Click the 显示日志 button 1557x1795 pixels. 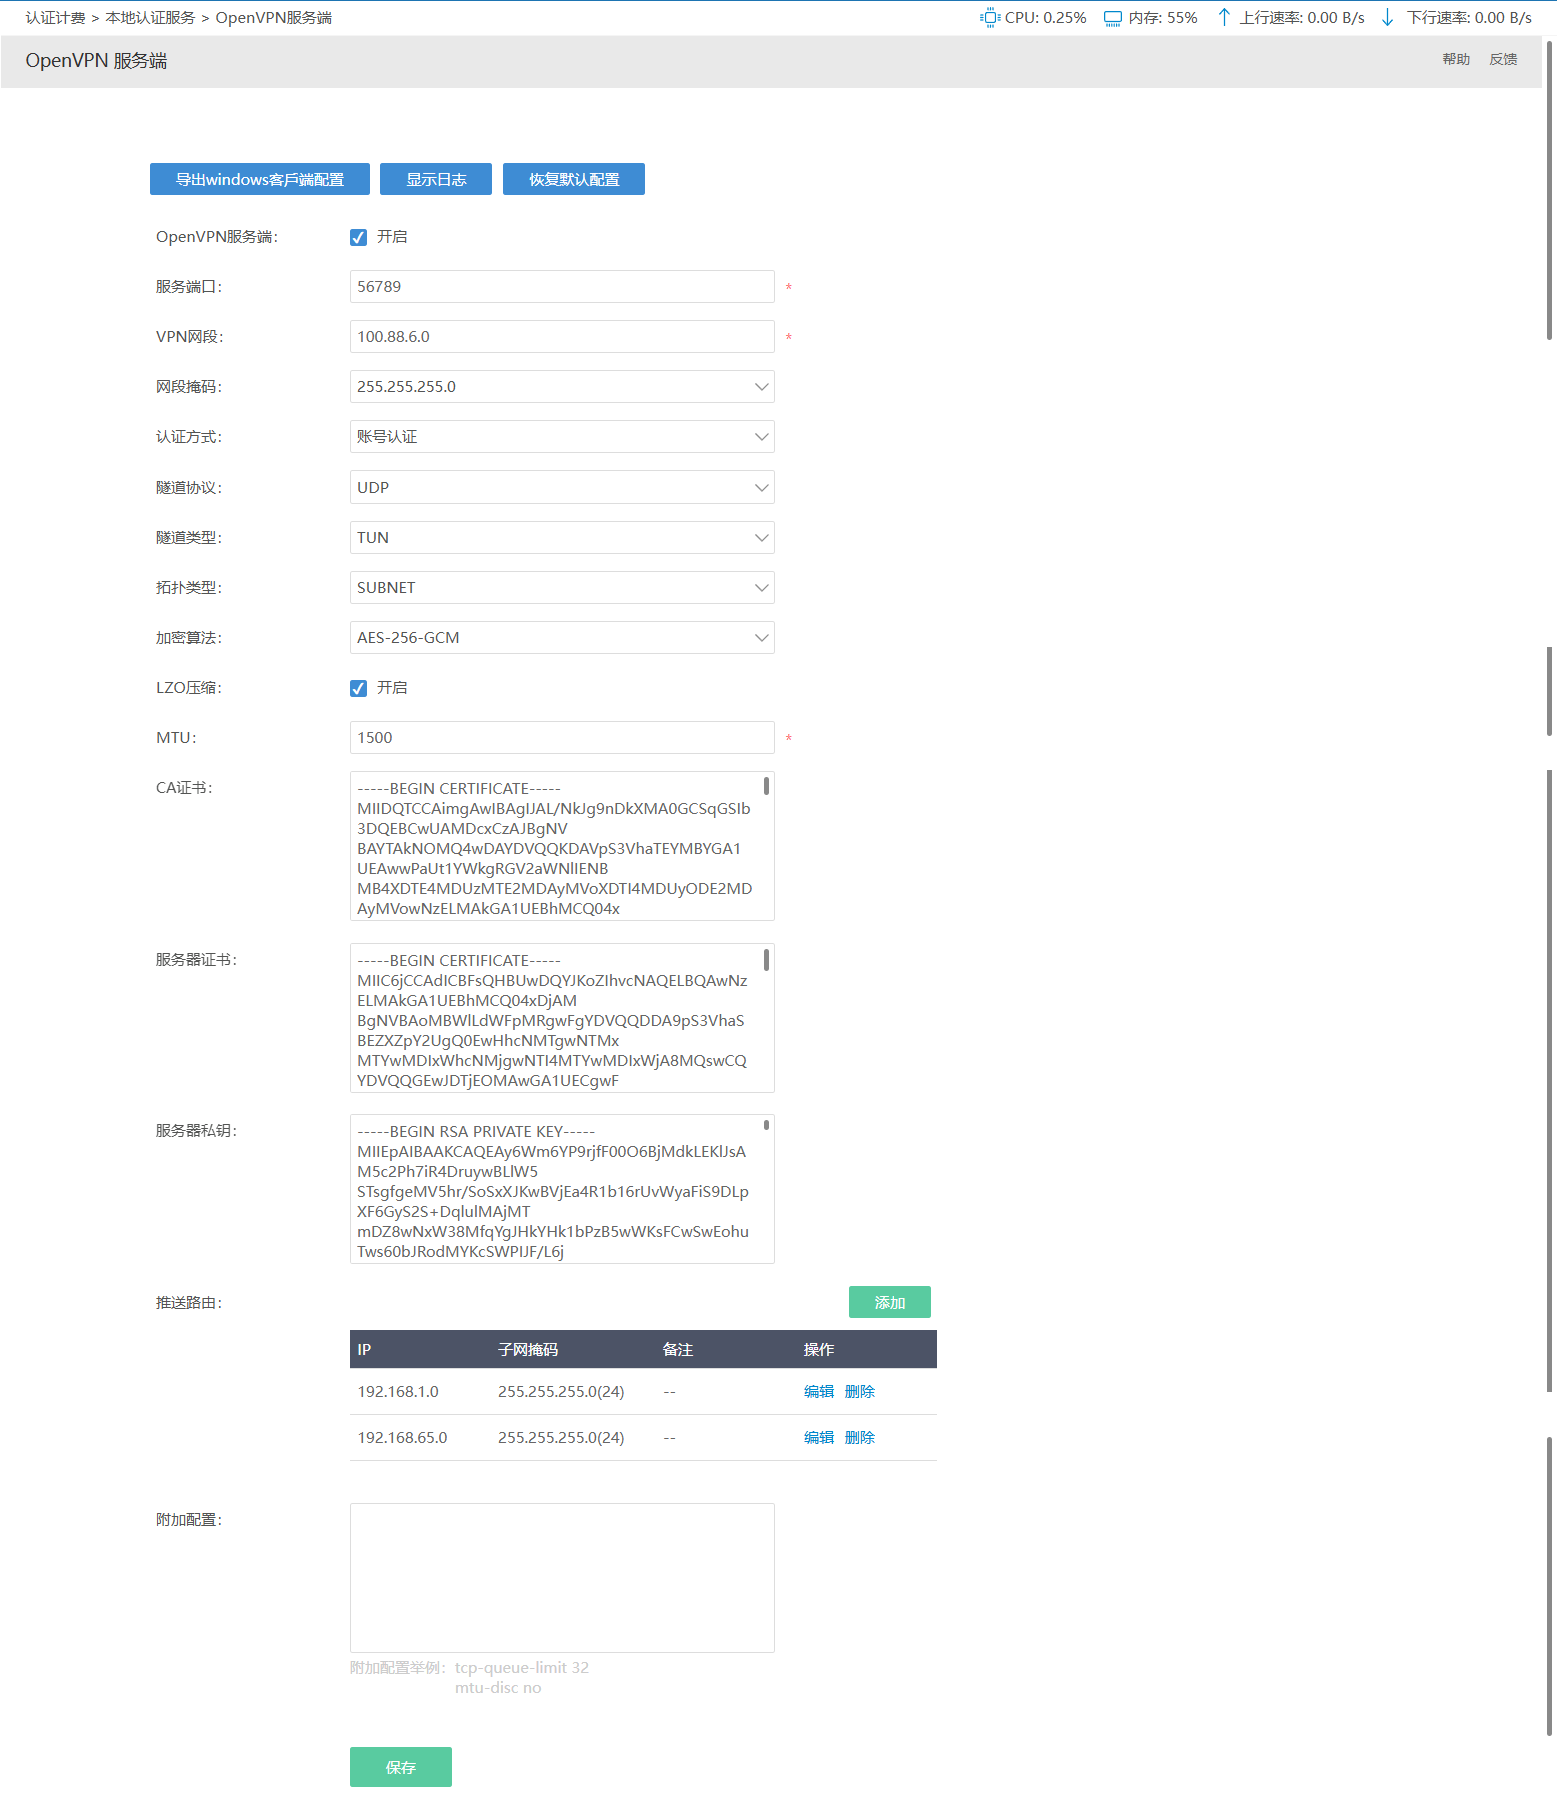(436, 180)
